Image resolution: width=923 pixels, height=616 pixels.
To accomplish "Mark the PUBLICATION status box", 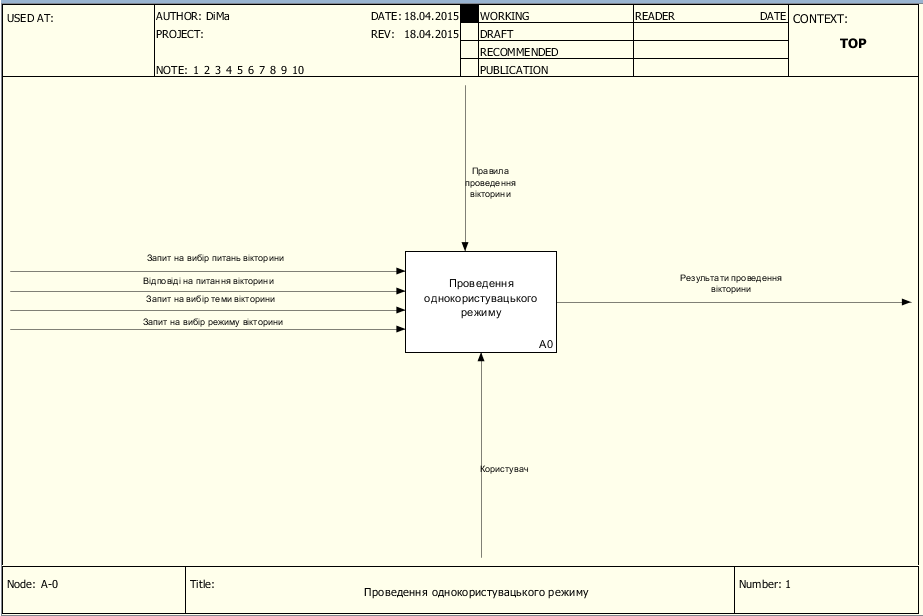I will 469,68.
